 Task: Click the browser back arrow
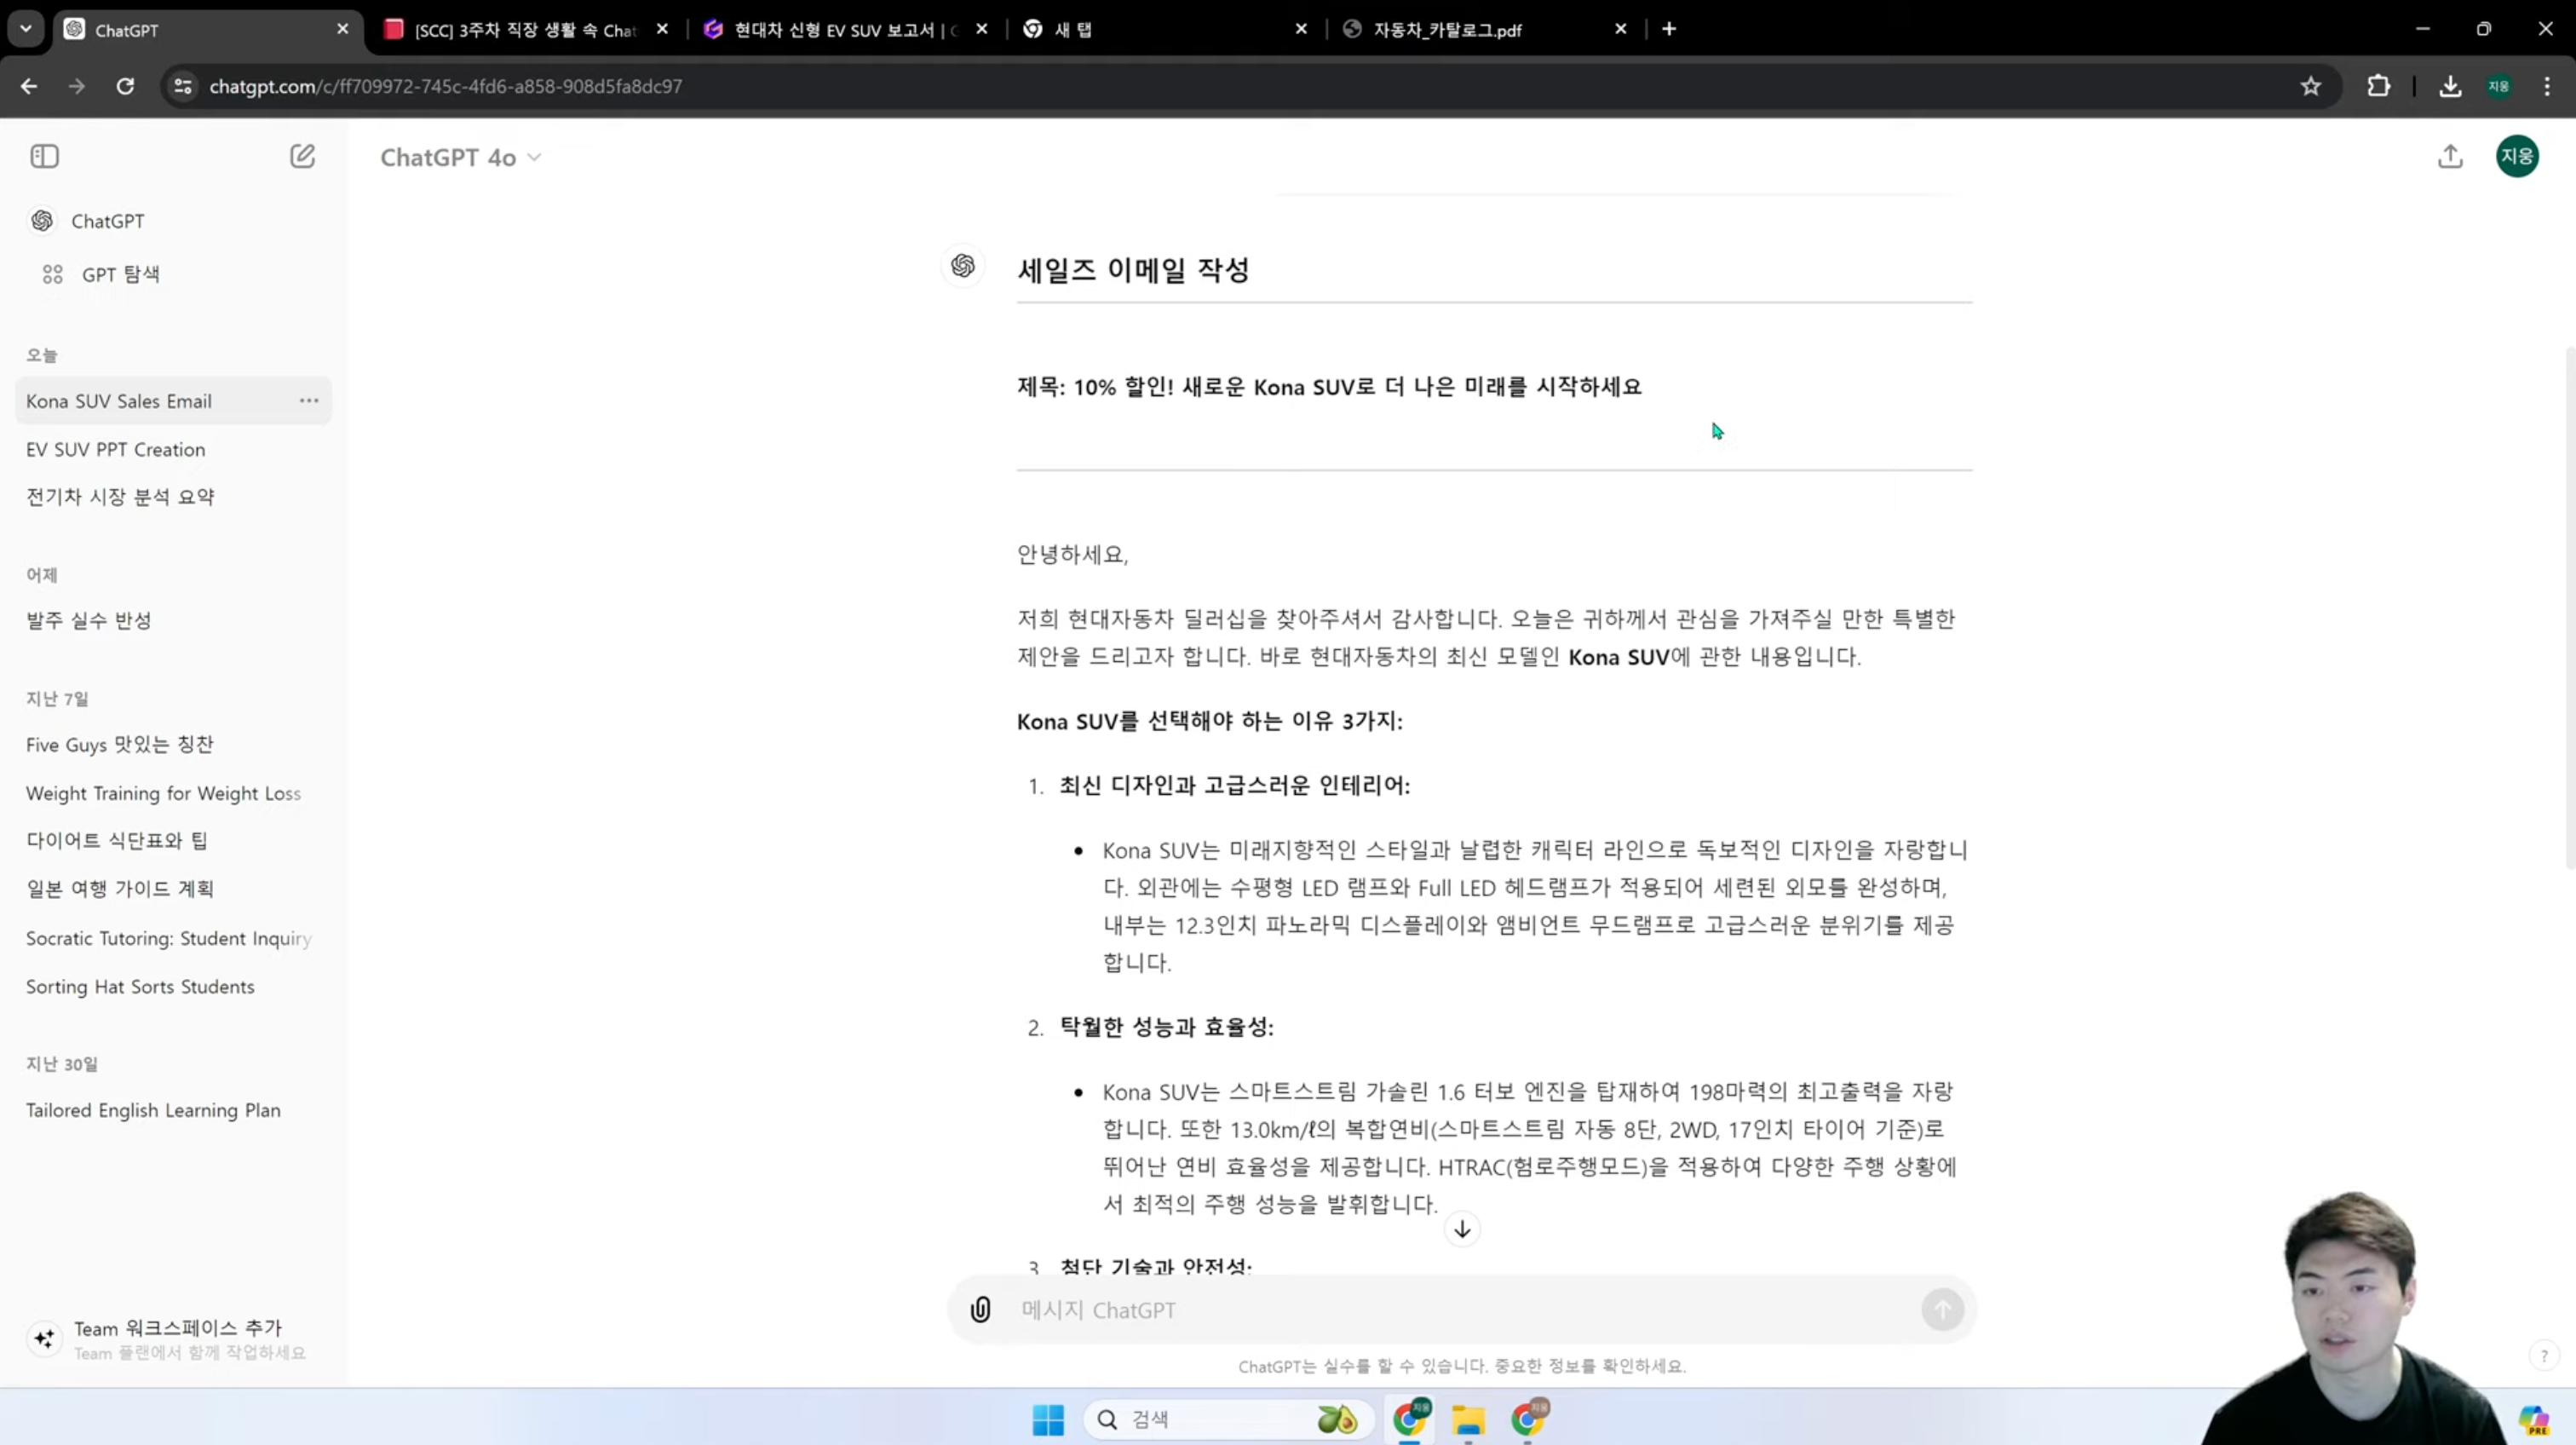(29, 86)
